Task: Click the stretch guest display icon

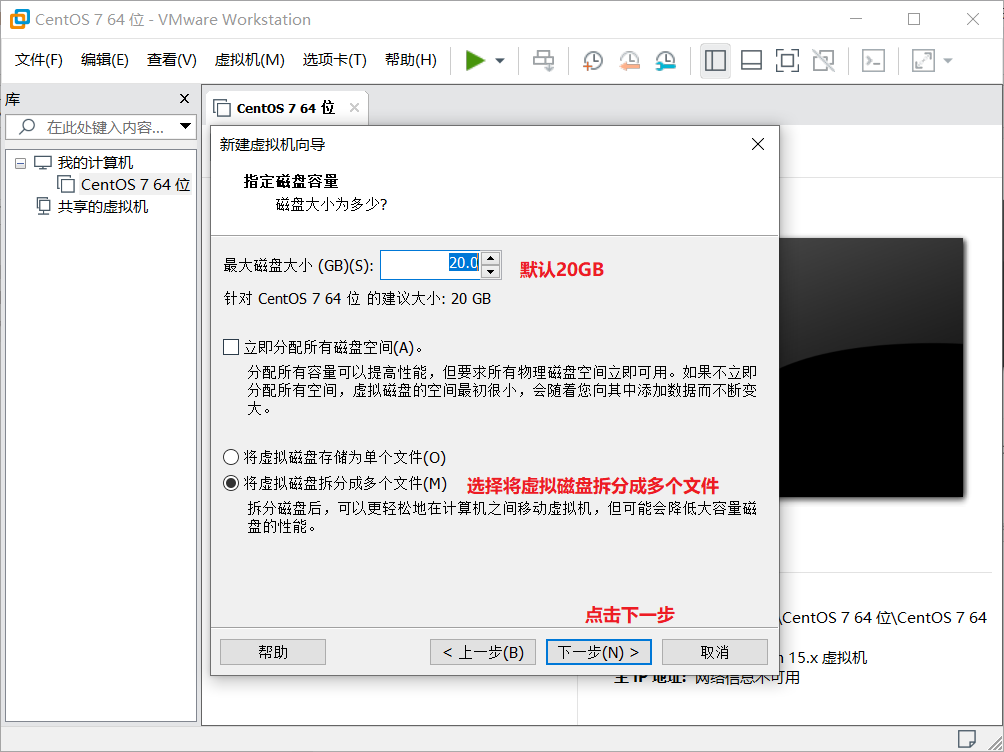Action: [923, 61]
